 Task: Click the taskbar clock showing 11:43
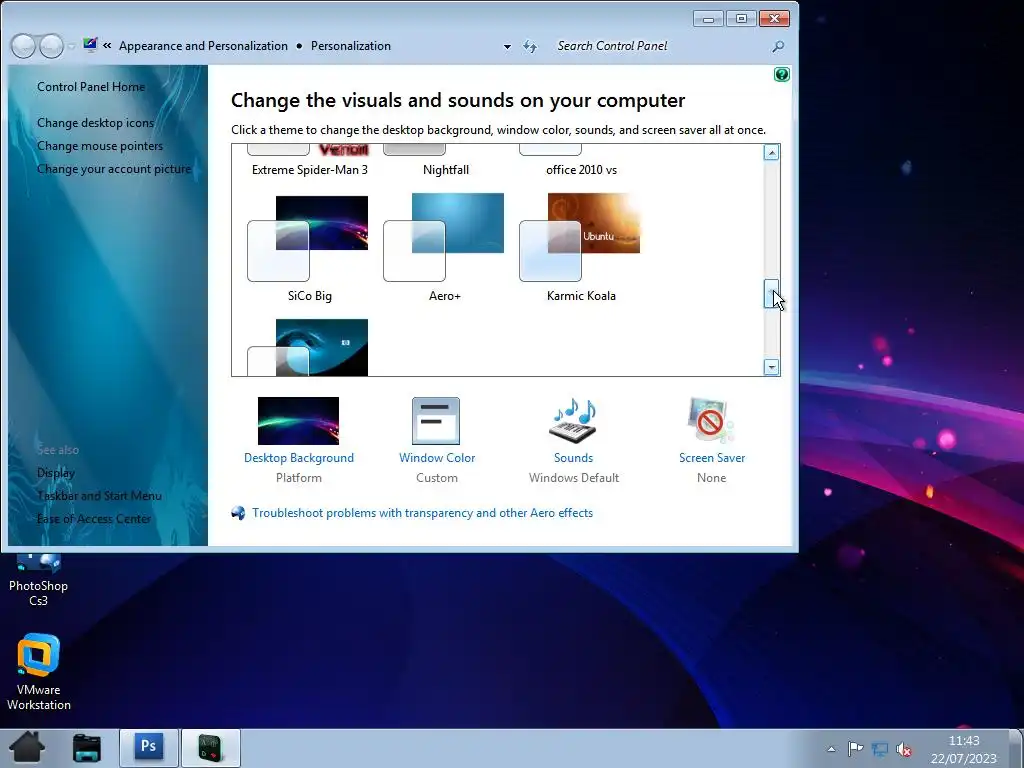964,749
